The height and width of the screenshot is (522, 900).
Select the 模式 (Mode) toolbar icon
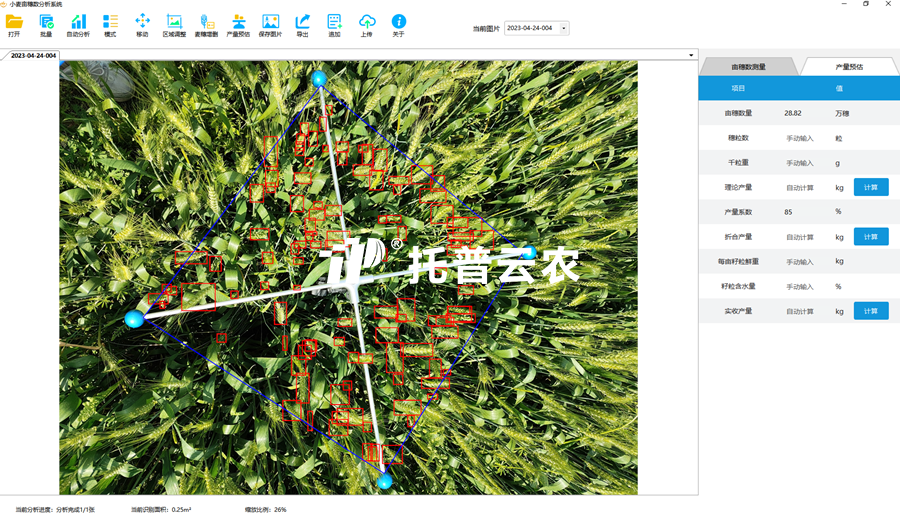pos(110,22)
